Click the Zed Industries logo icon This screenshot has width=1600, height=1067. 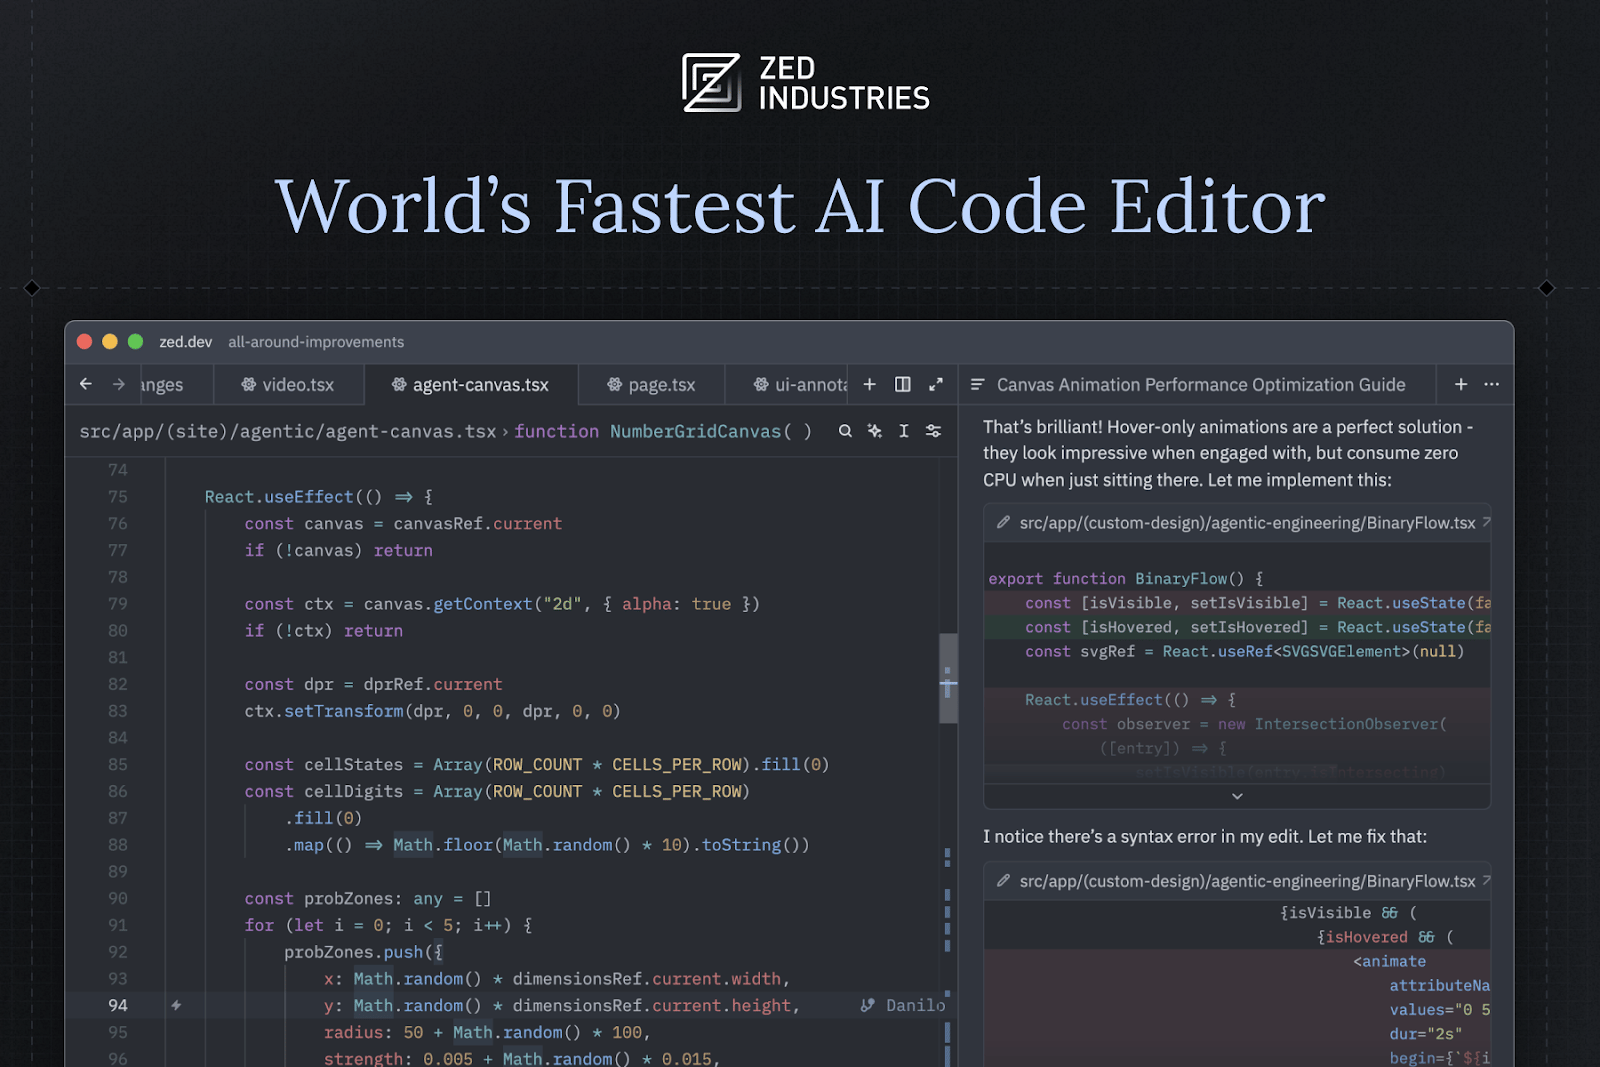[711, 82]
